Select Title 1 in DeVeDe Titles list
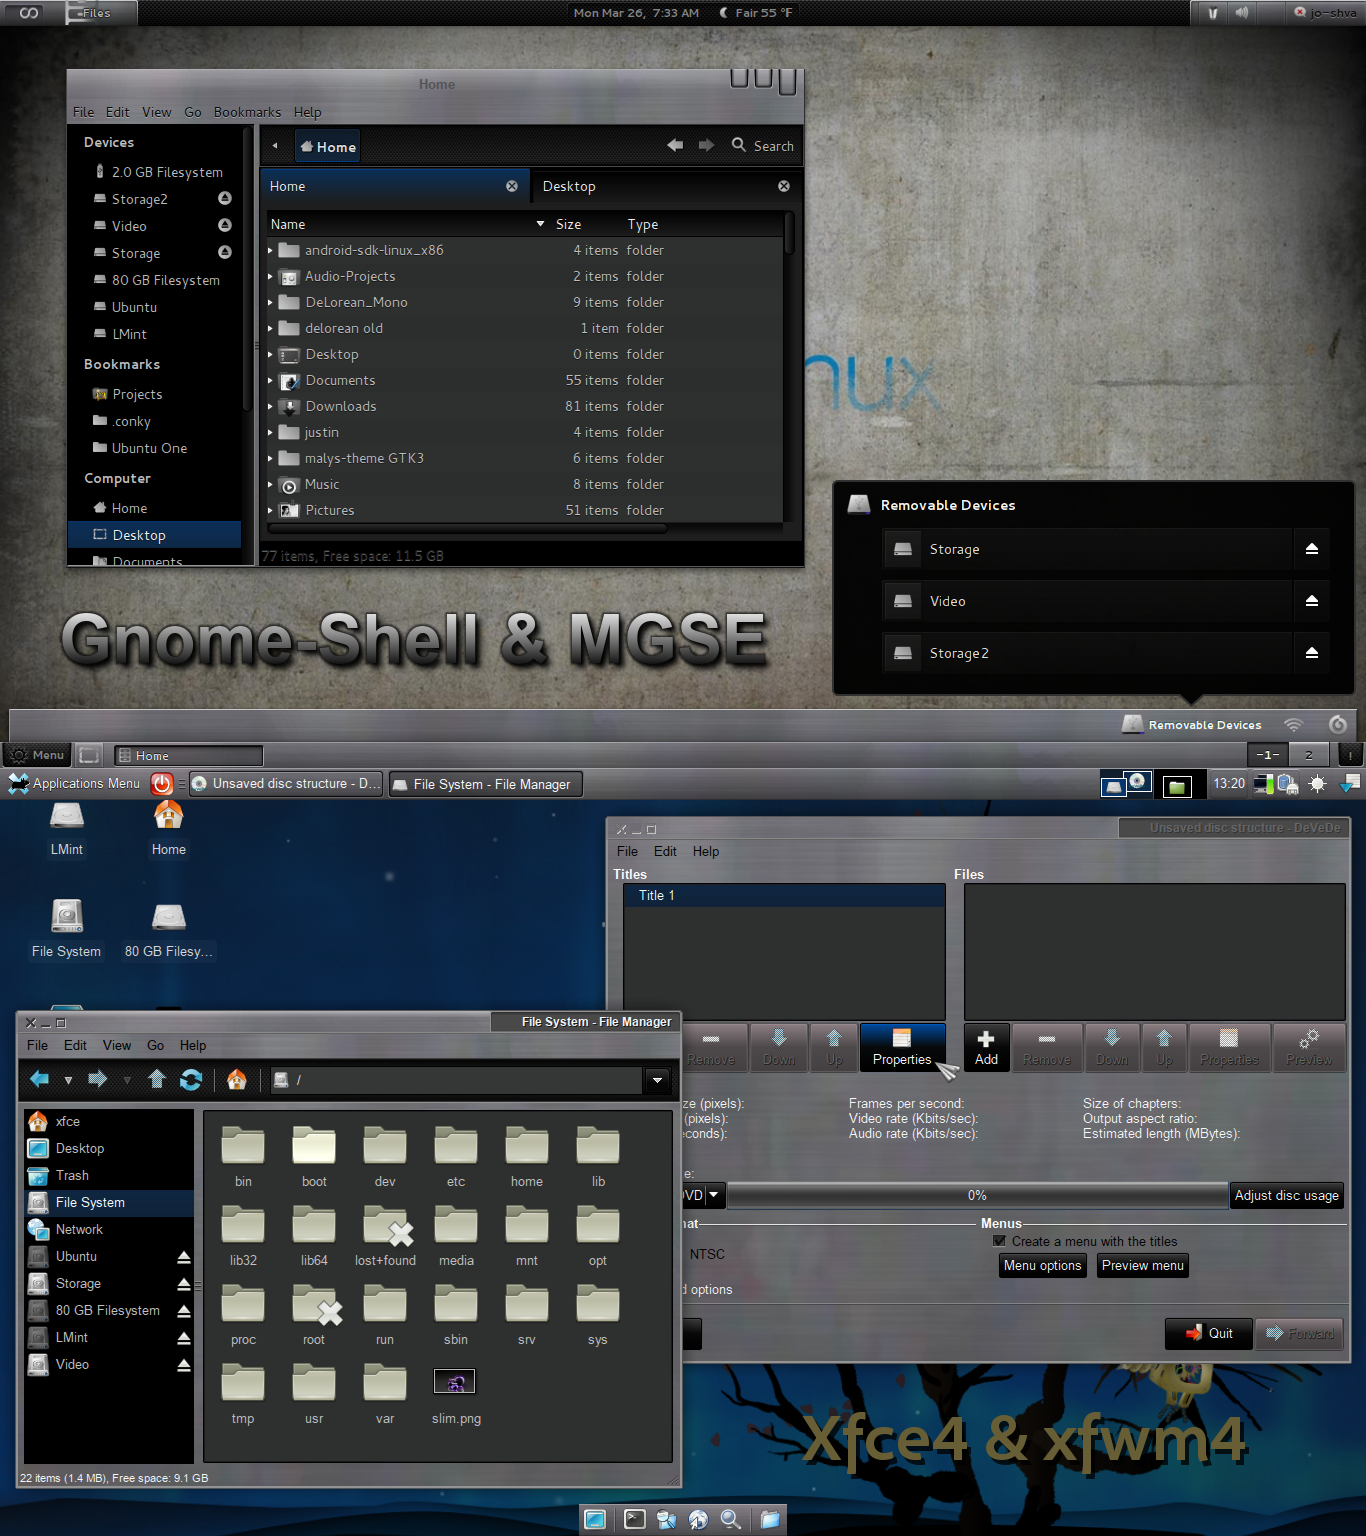Screen dimensions: 1366x1536 (784, 895)
